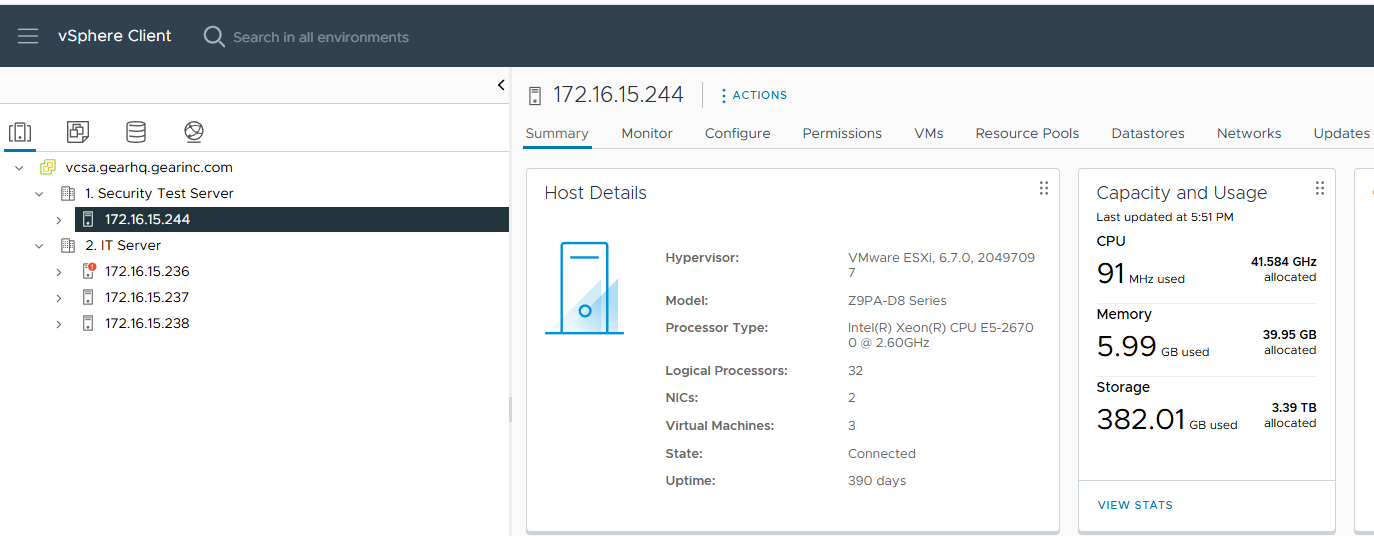Screen dimensions: 1374x536
Task: Select the 2. IT Server datacenter
Action: (x=123, y=245)
